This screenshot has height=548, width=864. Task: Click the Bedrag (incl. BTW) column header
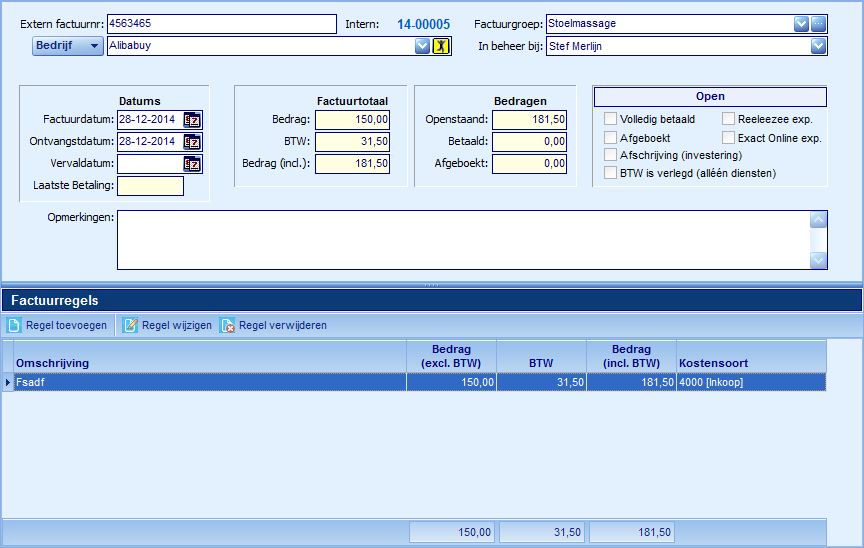pyautogui.click(x=631, y=356)
